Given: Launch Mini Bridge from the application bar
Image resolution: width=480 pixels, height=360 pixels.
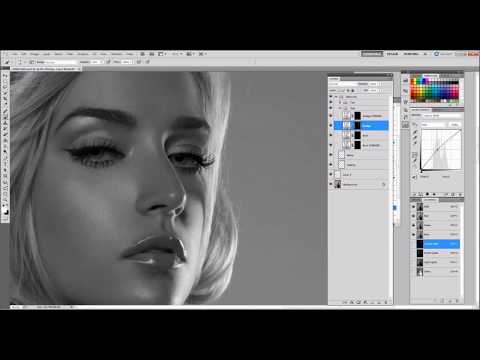Looking at the screenshot, I should pos(152,54).
